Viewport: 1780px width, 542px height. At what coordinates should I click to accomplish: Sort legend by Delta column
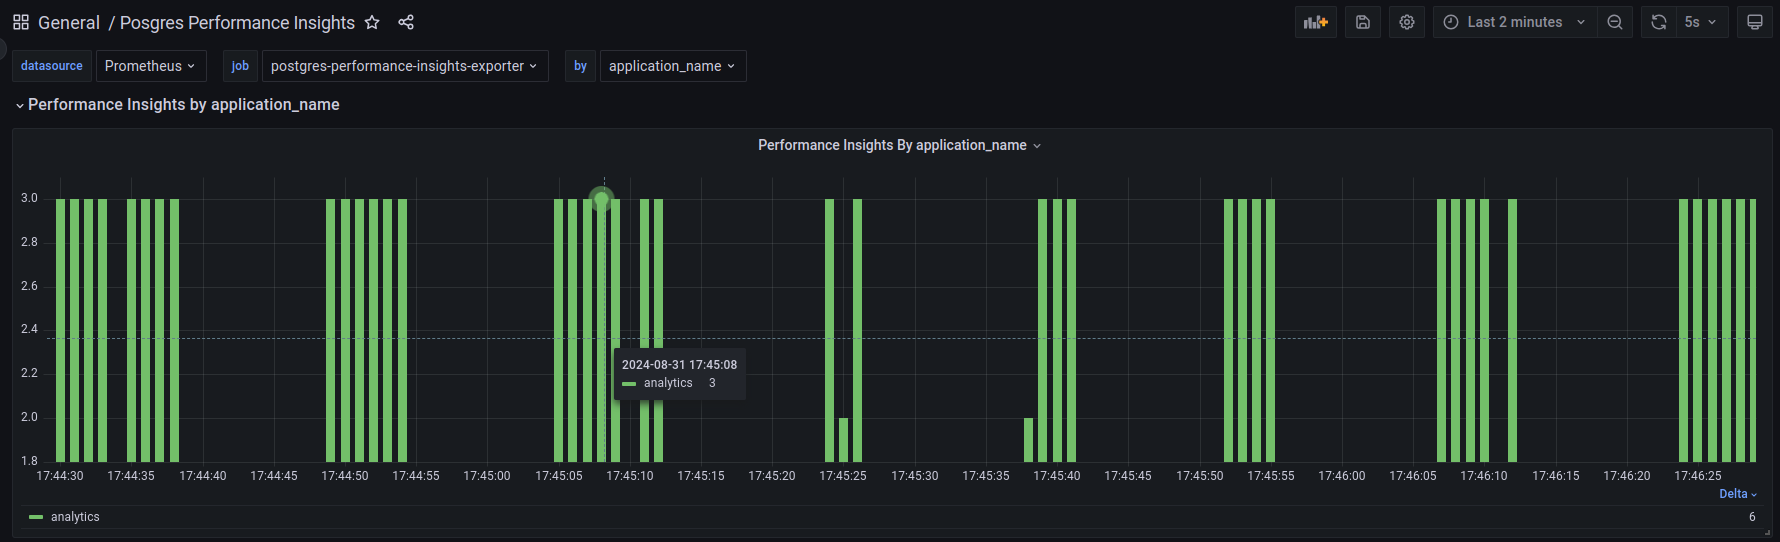point(1737,494)
